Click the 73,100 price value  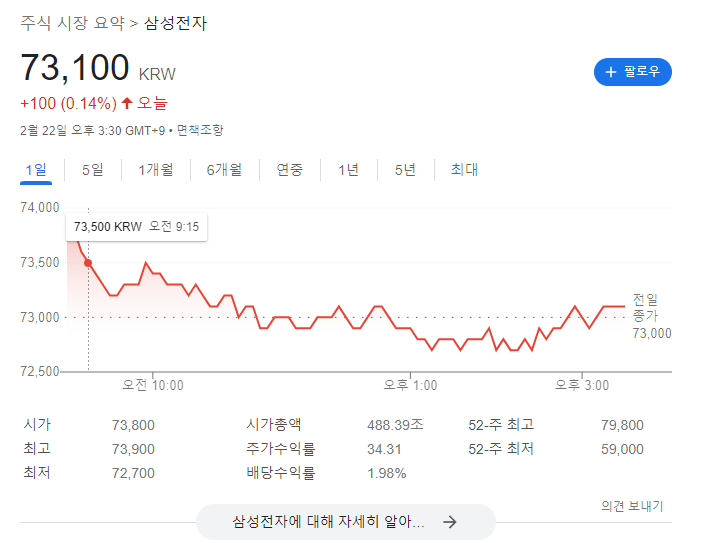(x=75, y=68)
